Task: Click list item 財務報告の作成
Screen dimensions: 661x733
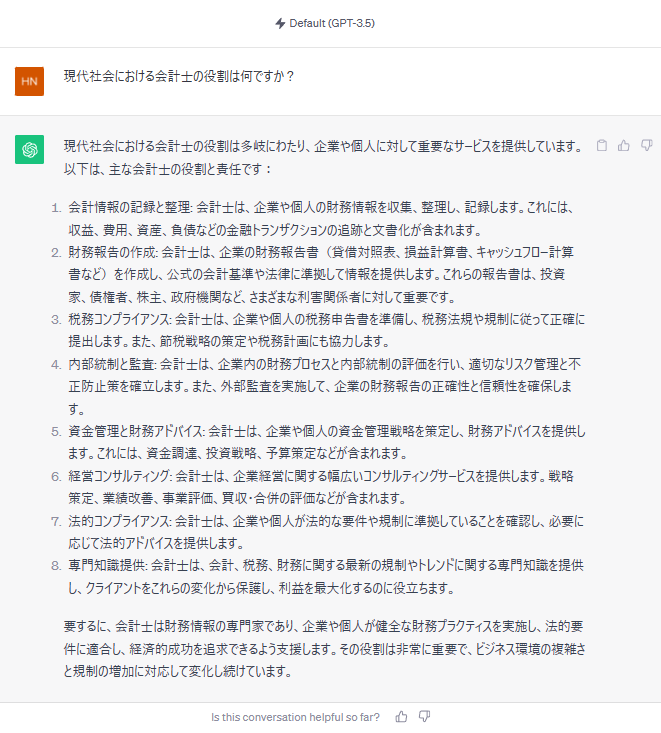Action: point(321,274)
